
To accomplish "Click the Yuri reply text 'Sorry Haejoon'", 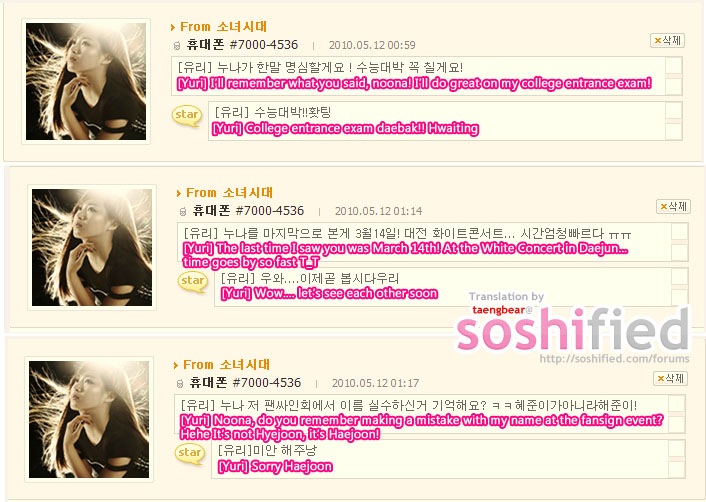I will (x=275, y=466).
